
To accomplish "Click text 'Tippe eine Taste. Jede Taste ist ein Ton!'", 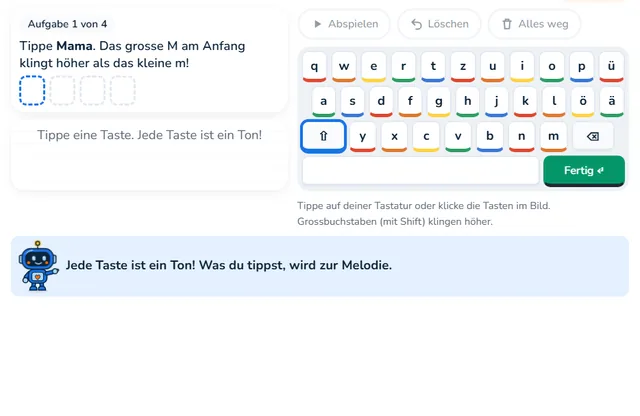I will (x=149, y=135).
